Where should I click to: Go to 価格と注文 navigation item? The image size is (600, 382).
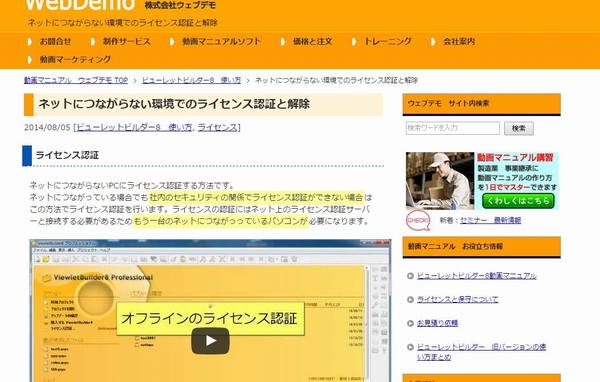(312, 41)
